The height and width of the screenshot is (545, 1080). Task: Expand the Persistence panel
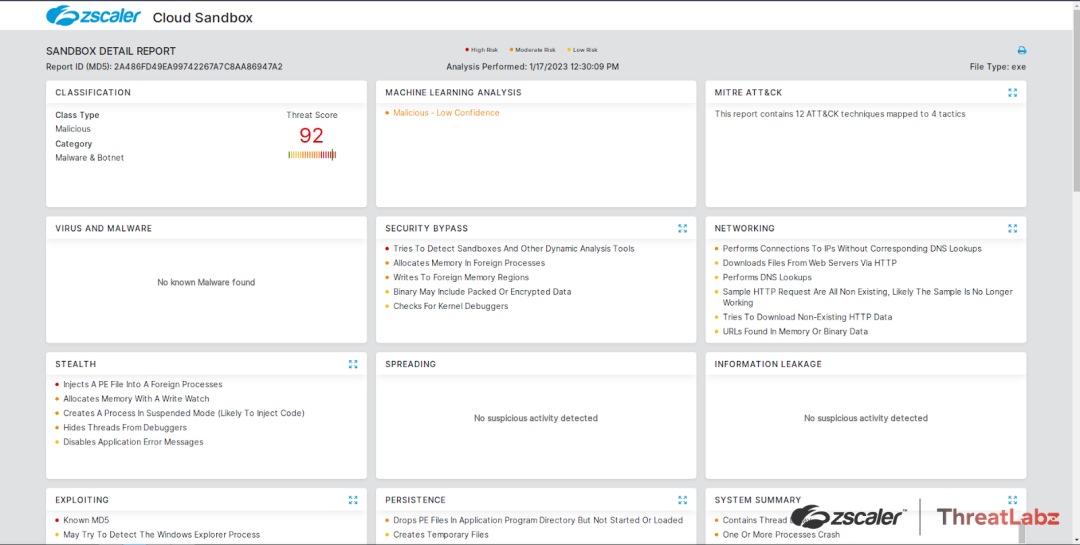682,500
